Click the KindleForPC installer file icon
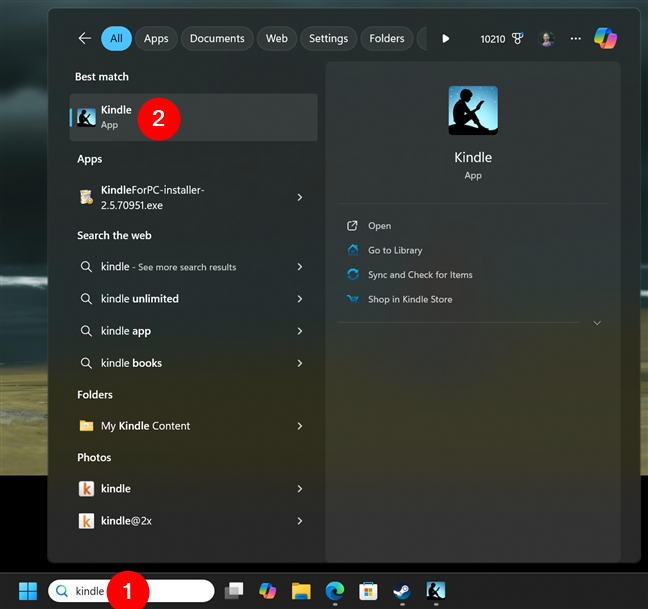Viewport: 648px width, 609px height. coord(86,197)
